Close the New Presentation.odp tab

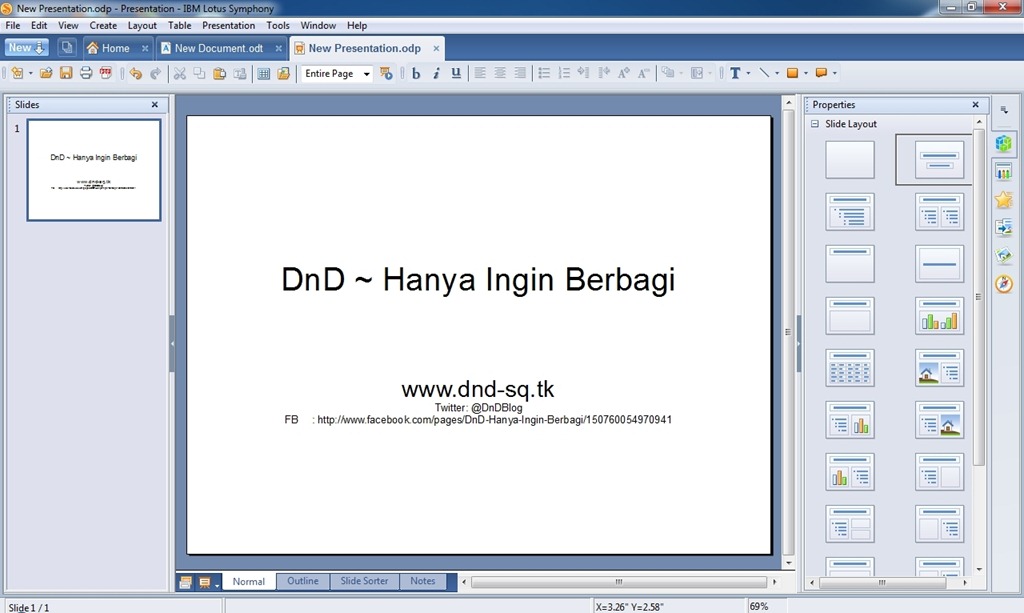pos(436,48)
